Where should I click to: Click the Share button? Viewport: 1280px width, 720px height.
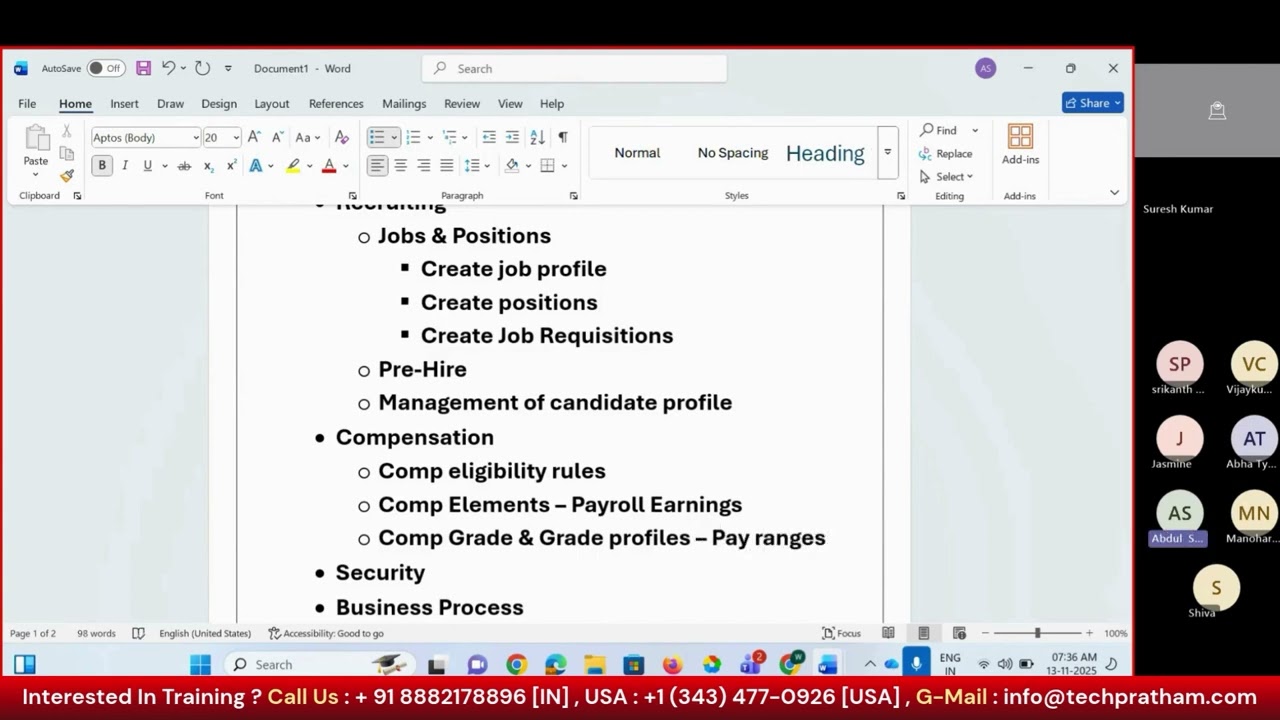click(x=1093, y=103)
